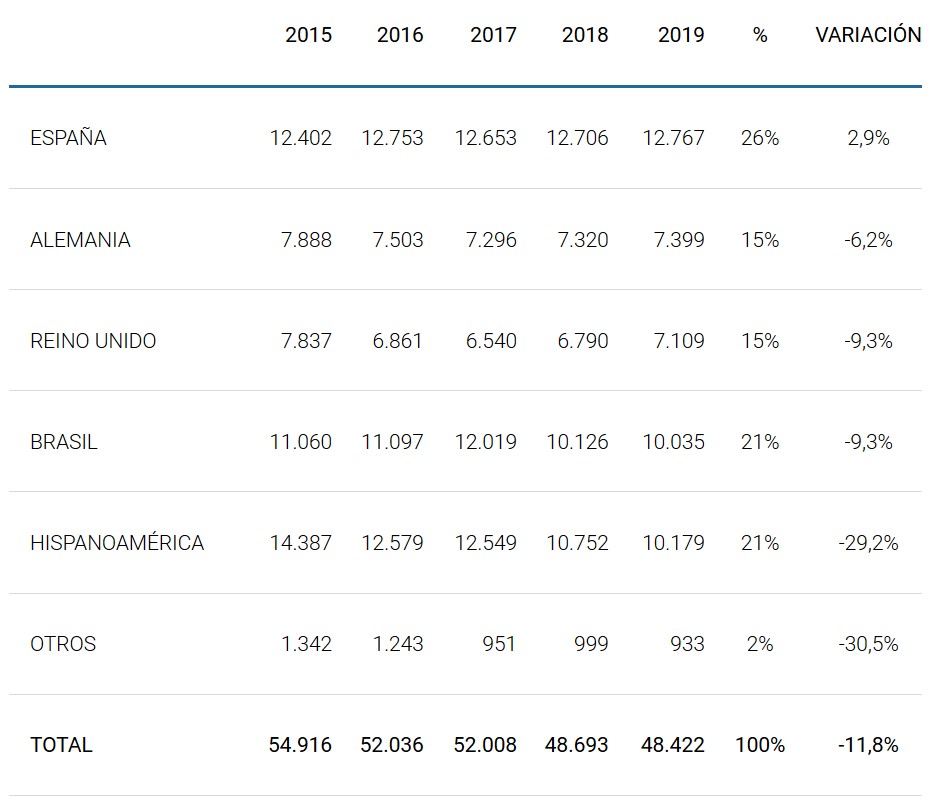Click the REINO UNIDO row label
This screenshot has width=933, height=799.
pyautogui.click(x=93, y=341)
